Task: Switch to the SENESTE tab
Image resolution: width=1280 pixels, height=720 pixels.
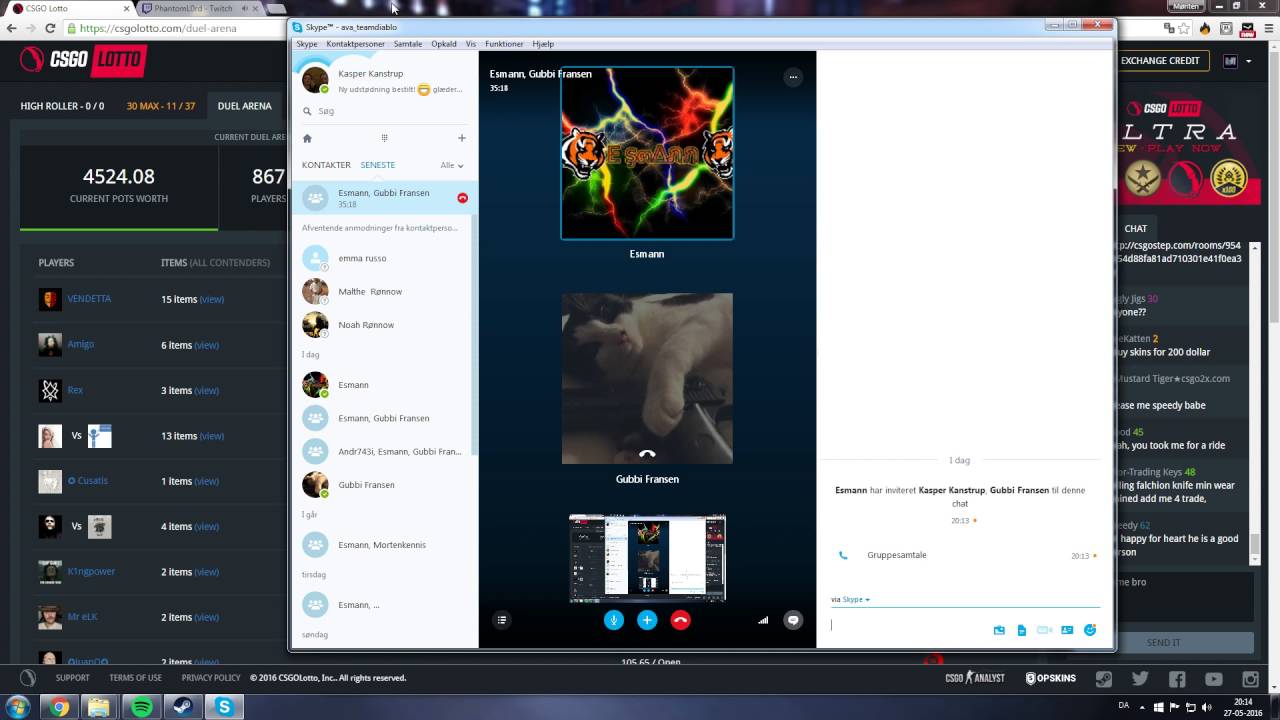Action: click(x=378, y=165)
